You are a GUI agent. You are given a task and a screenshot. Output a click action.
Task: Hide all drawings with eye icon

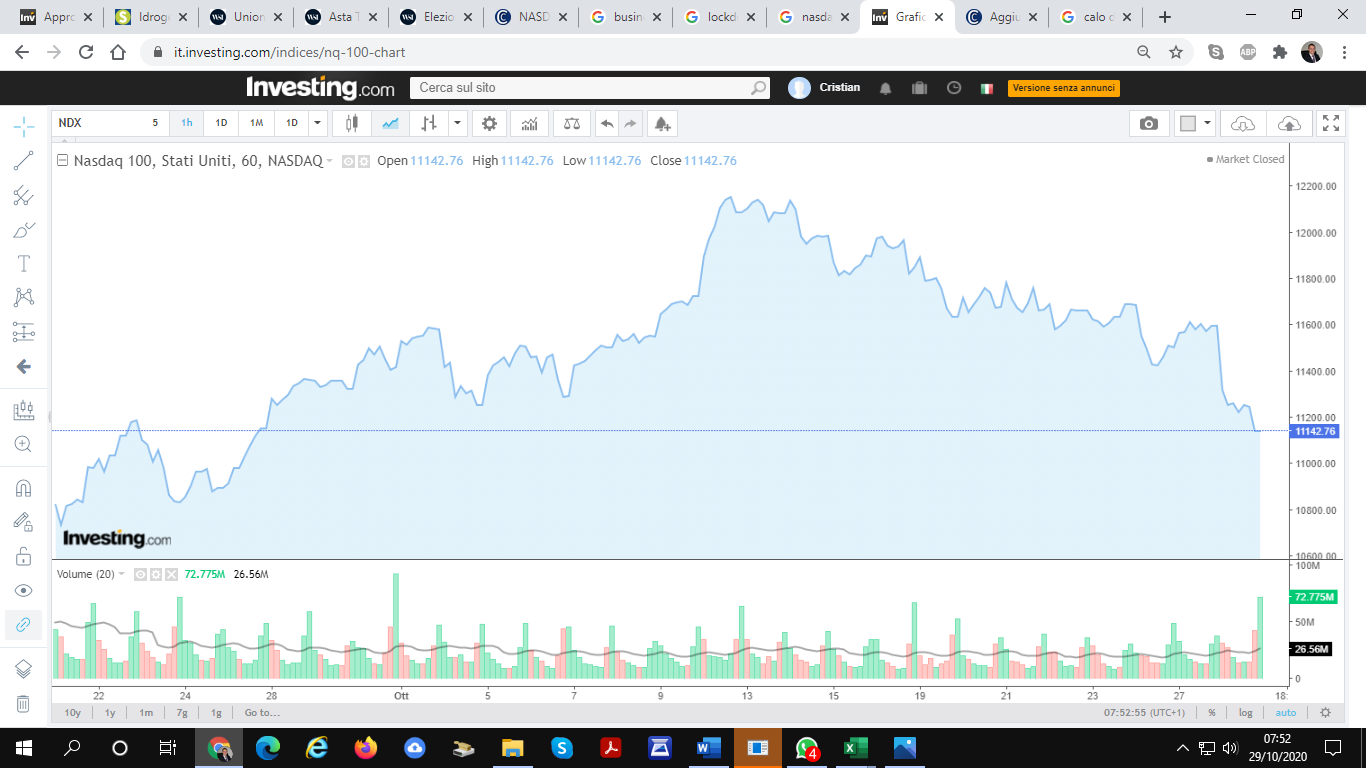tap(24, 590)
